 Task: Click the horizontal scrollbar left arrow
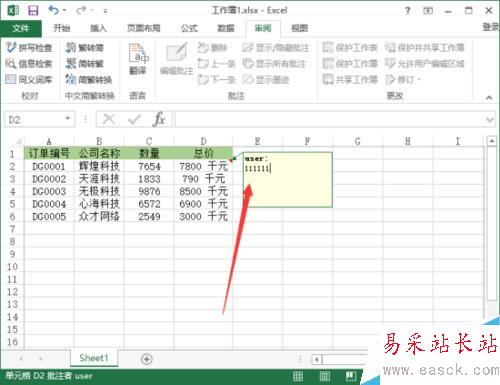click(317, 359)
